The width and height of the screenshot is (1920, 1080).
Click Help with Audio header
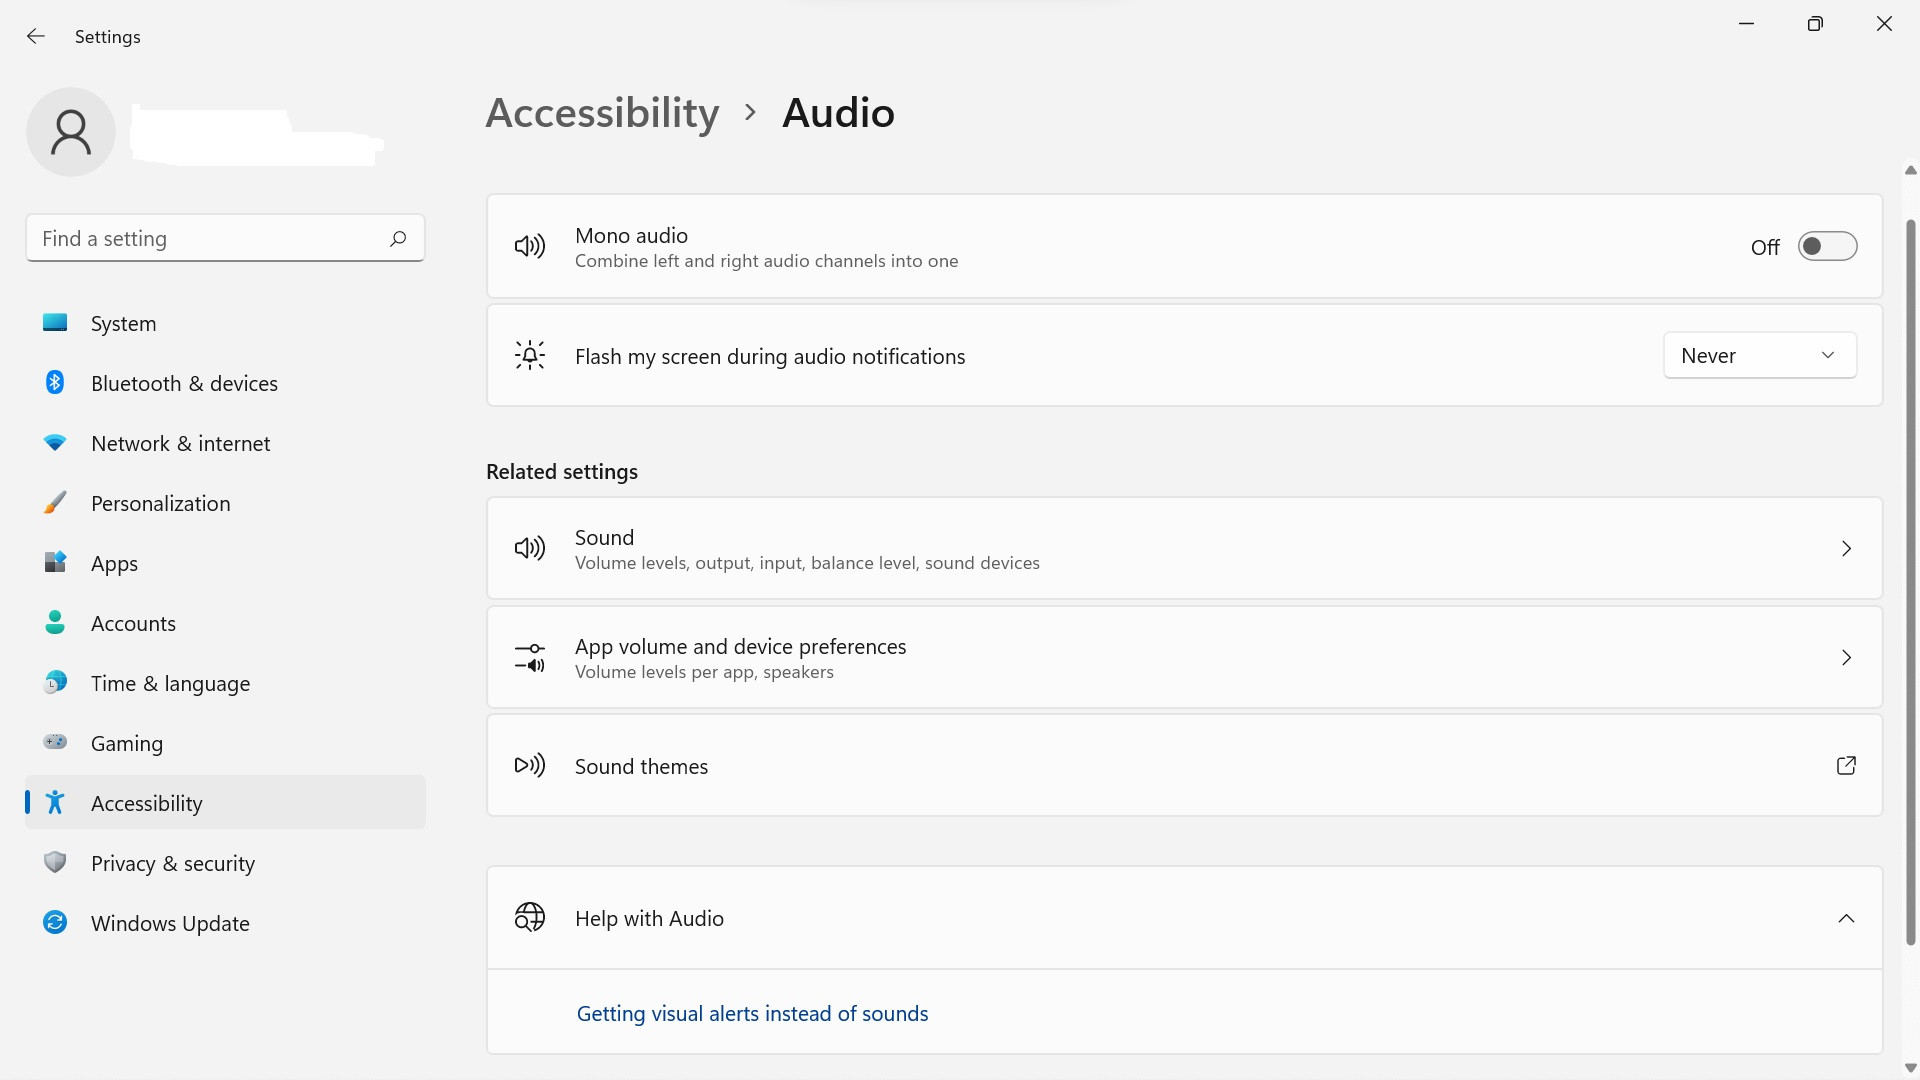[x=1184, y=918]
